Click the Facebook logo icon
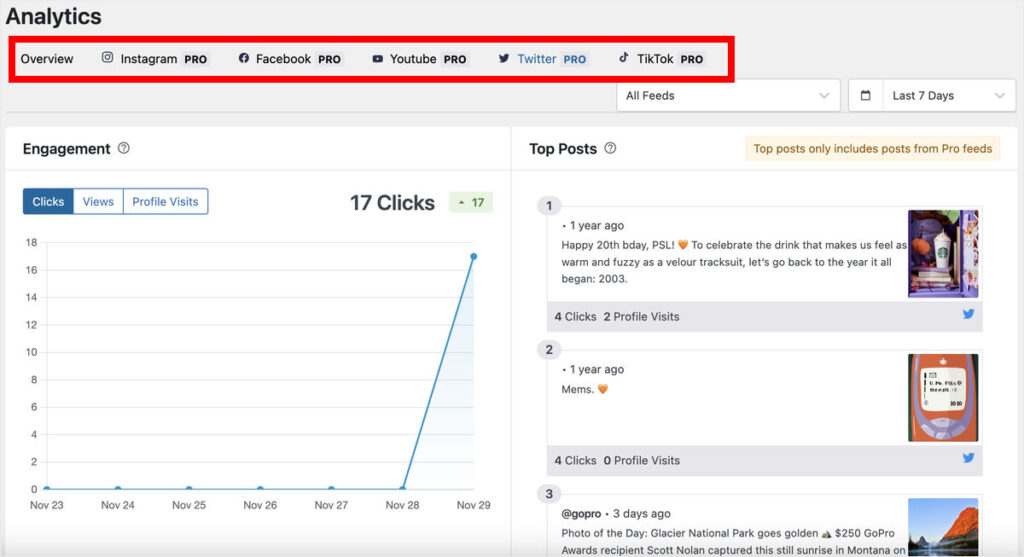 coord(244,58)
